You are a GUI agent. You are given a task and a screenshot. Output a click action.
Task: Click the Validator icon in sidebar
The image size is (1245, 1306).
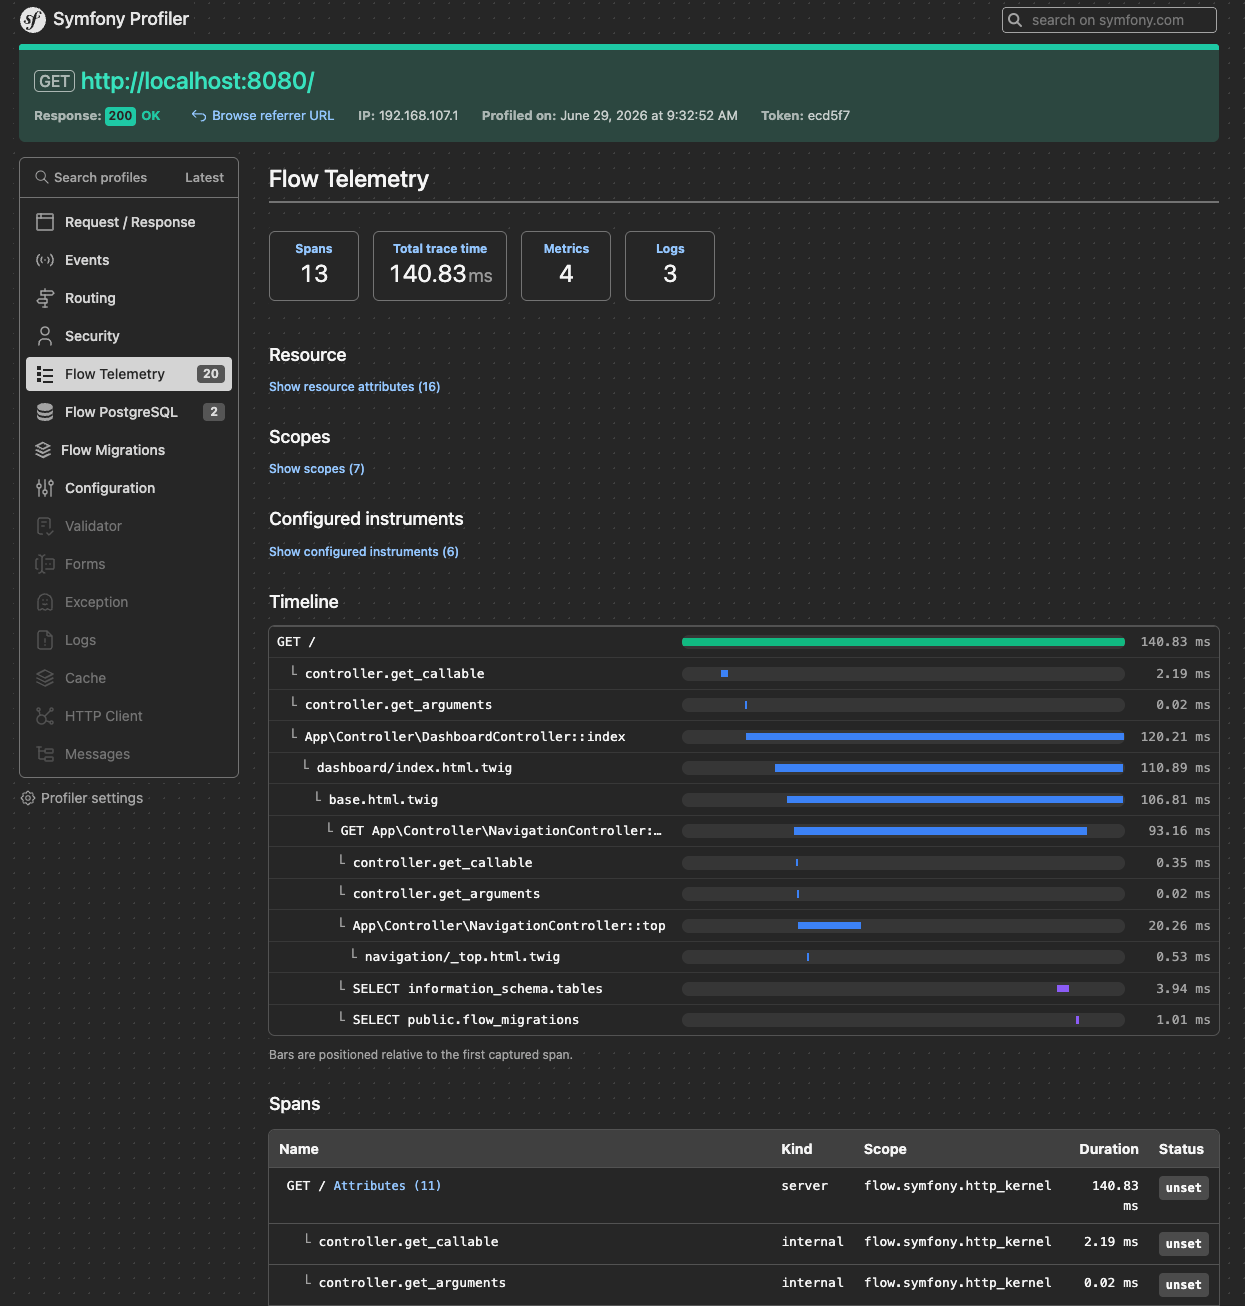[45, 526]
